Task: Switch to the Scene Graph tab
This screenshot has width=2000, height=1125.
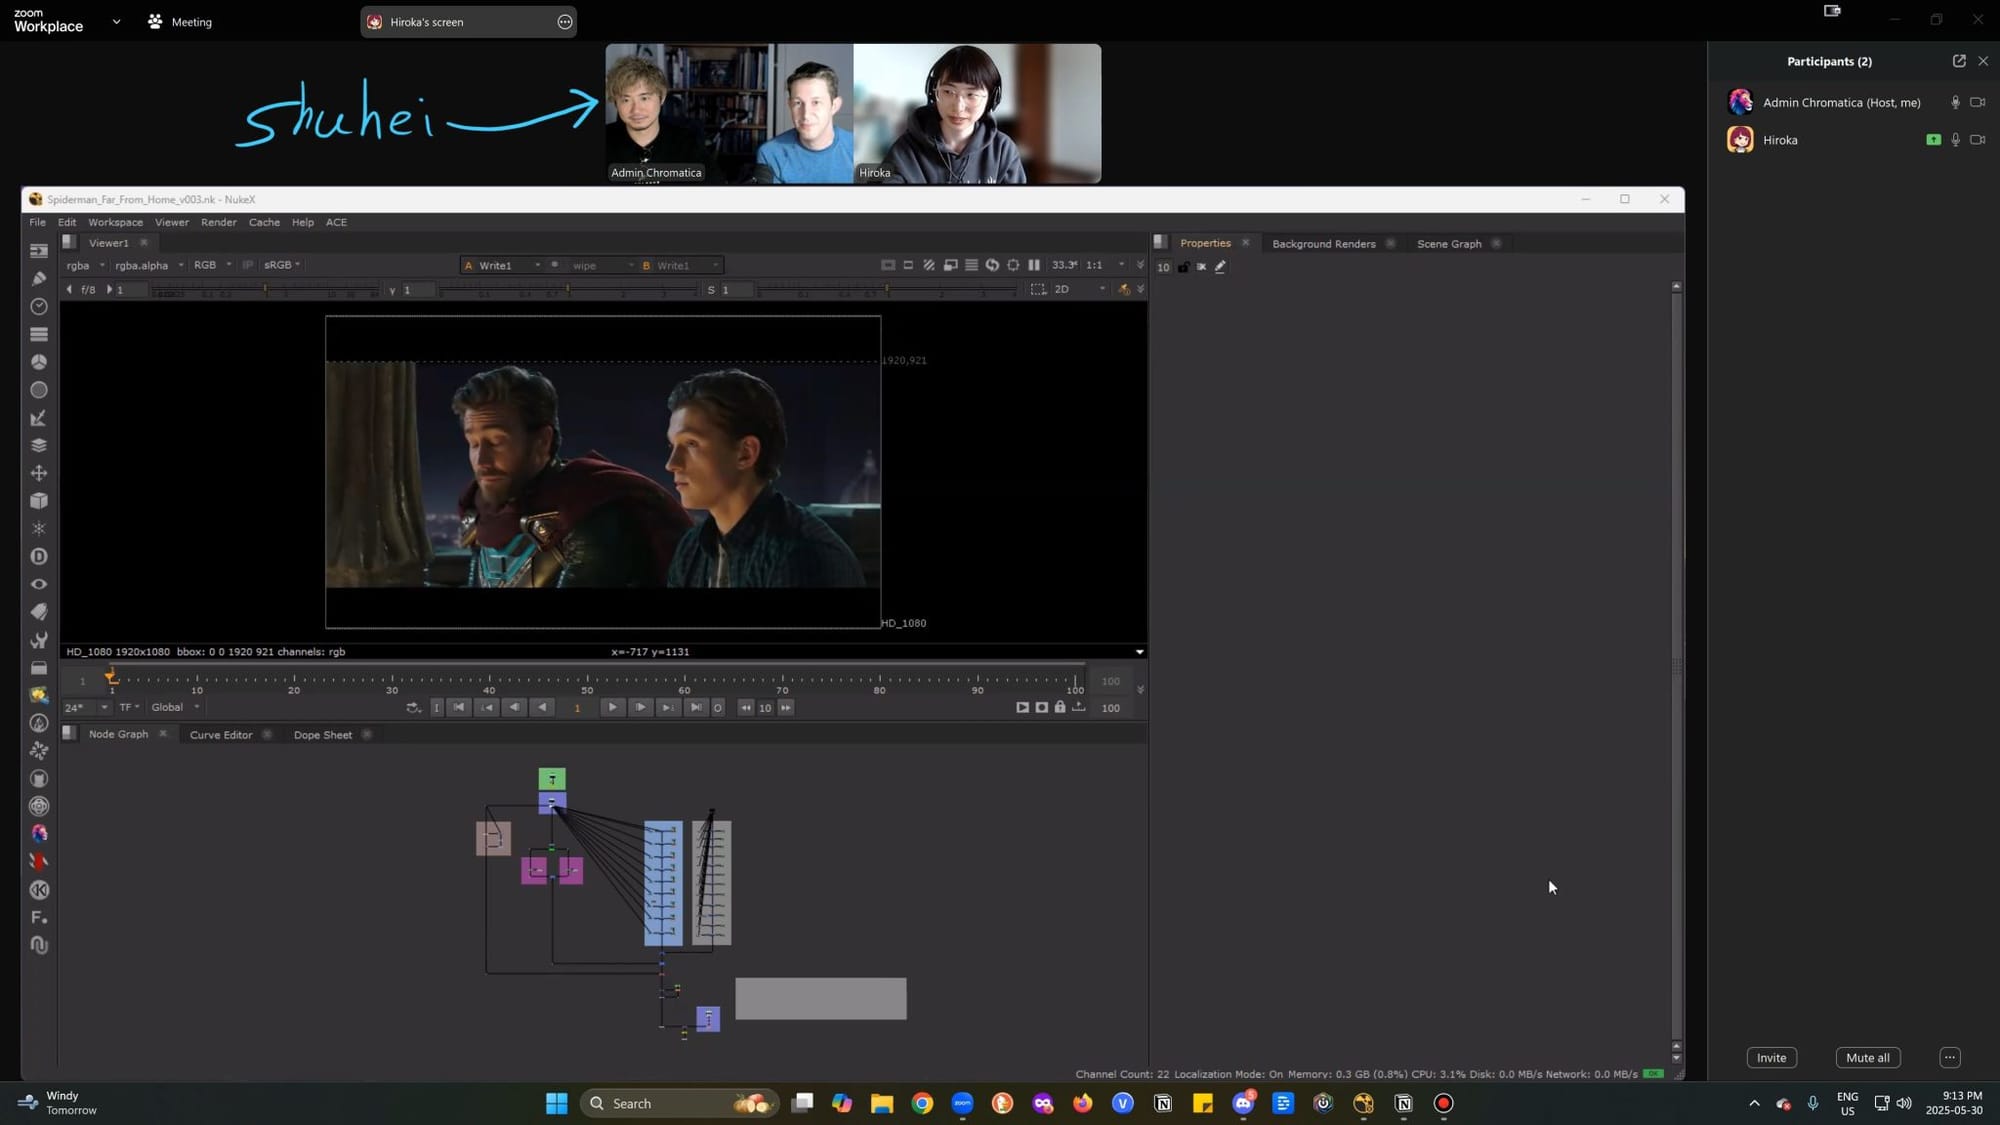Action: tap(1449, 244)
